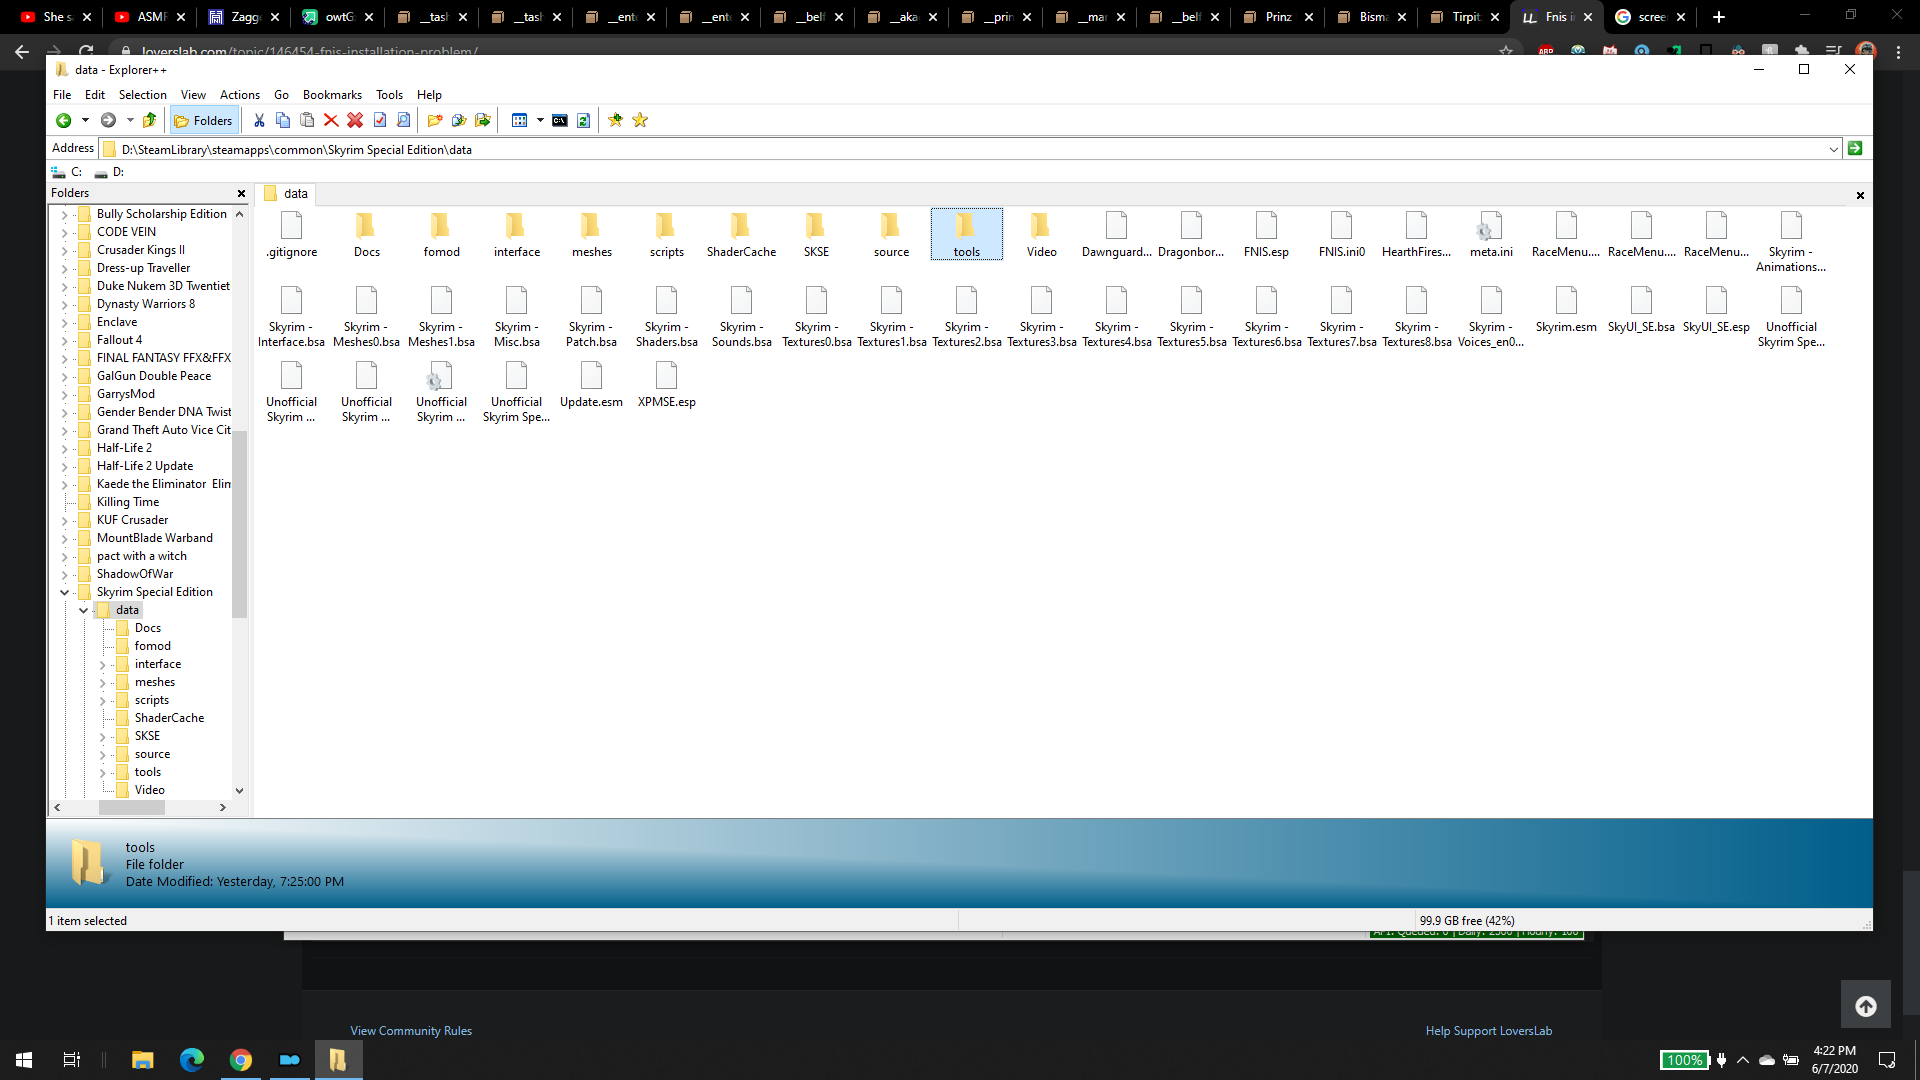Open the Forward history dropdown arrow

[x=130, y=121]
